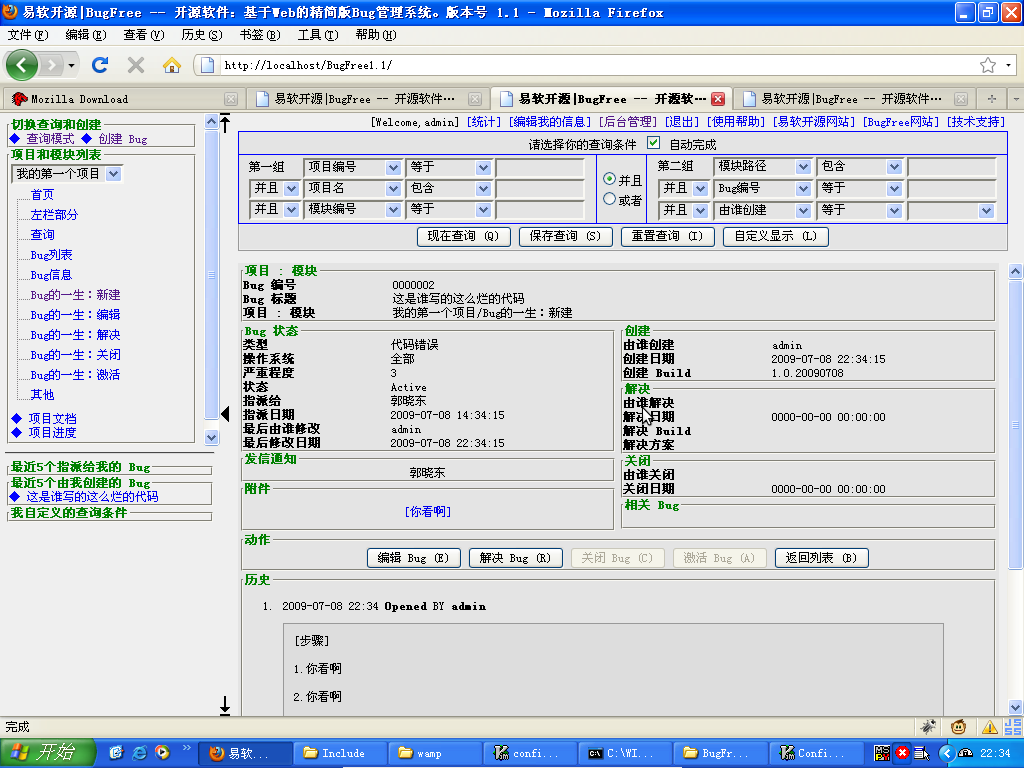Screen dimensions: 1024x768
Task: Open the recent pages history arrow
Action: (x=71, y=65)
